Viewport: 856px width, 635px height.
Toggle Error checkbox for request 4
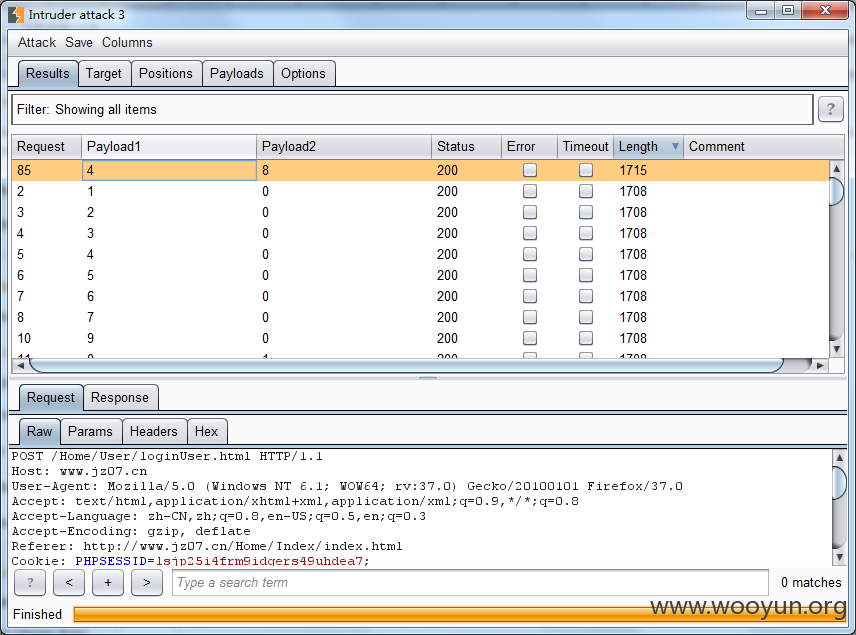(x=530, y=233)
